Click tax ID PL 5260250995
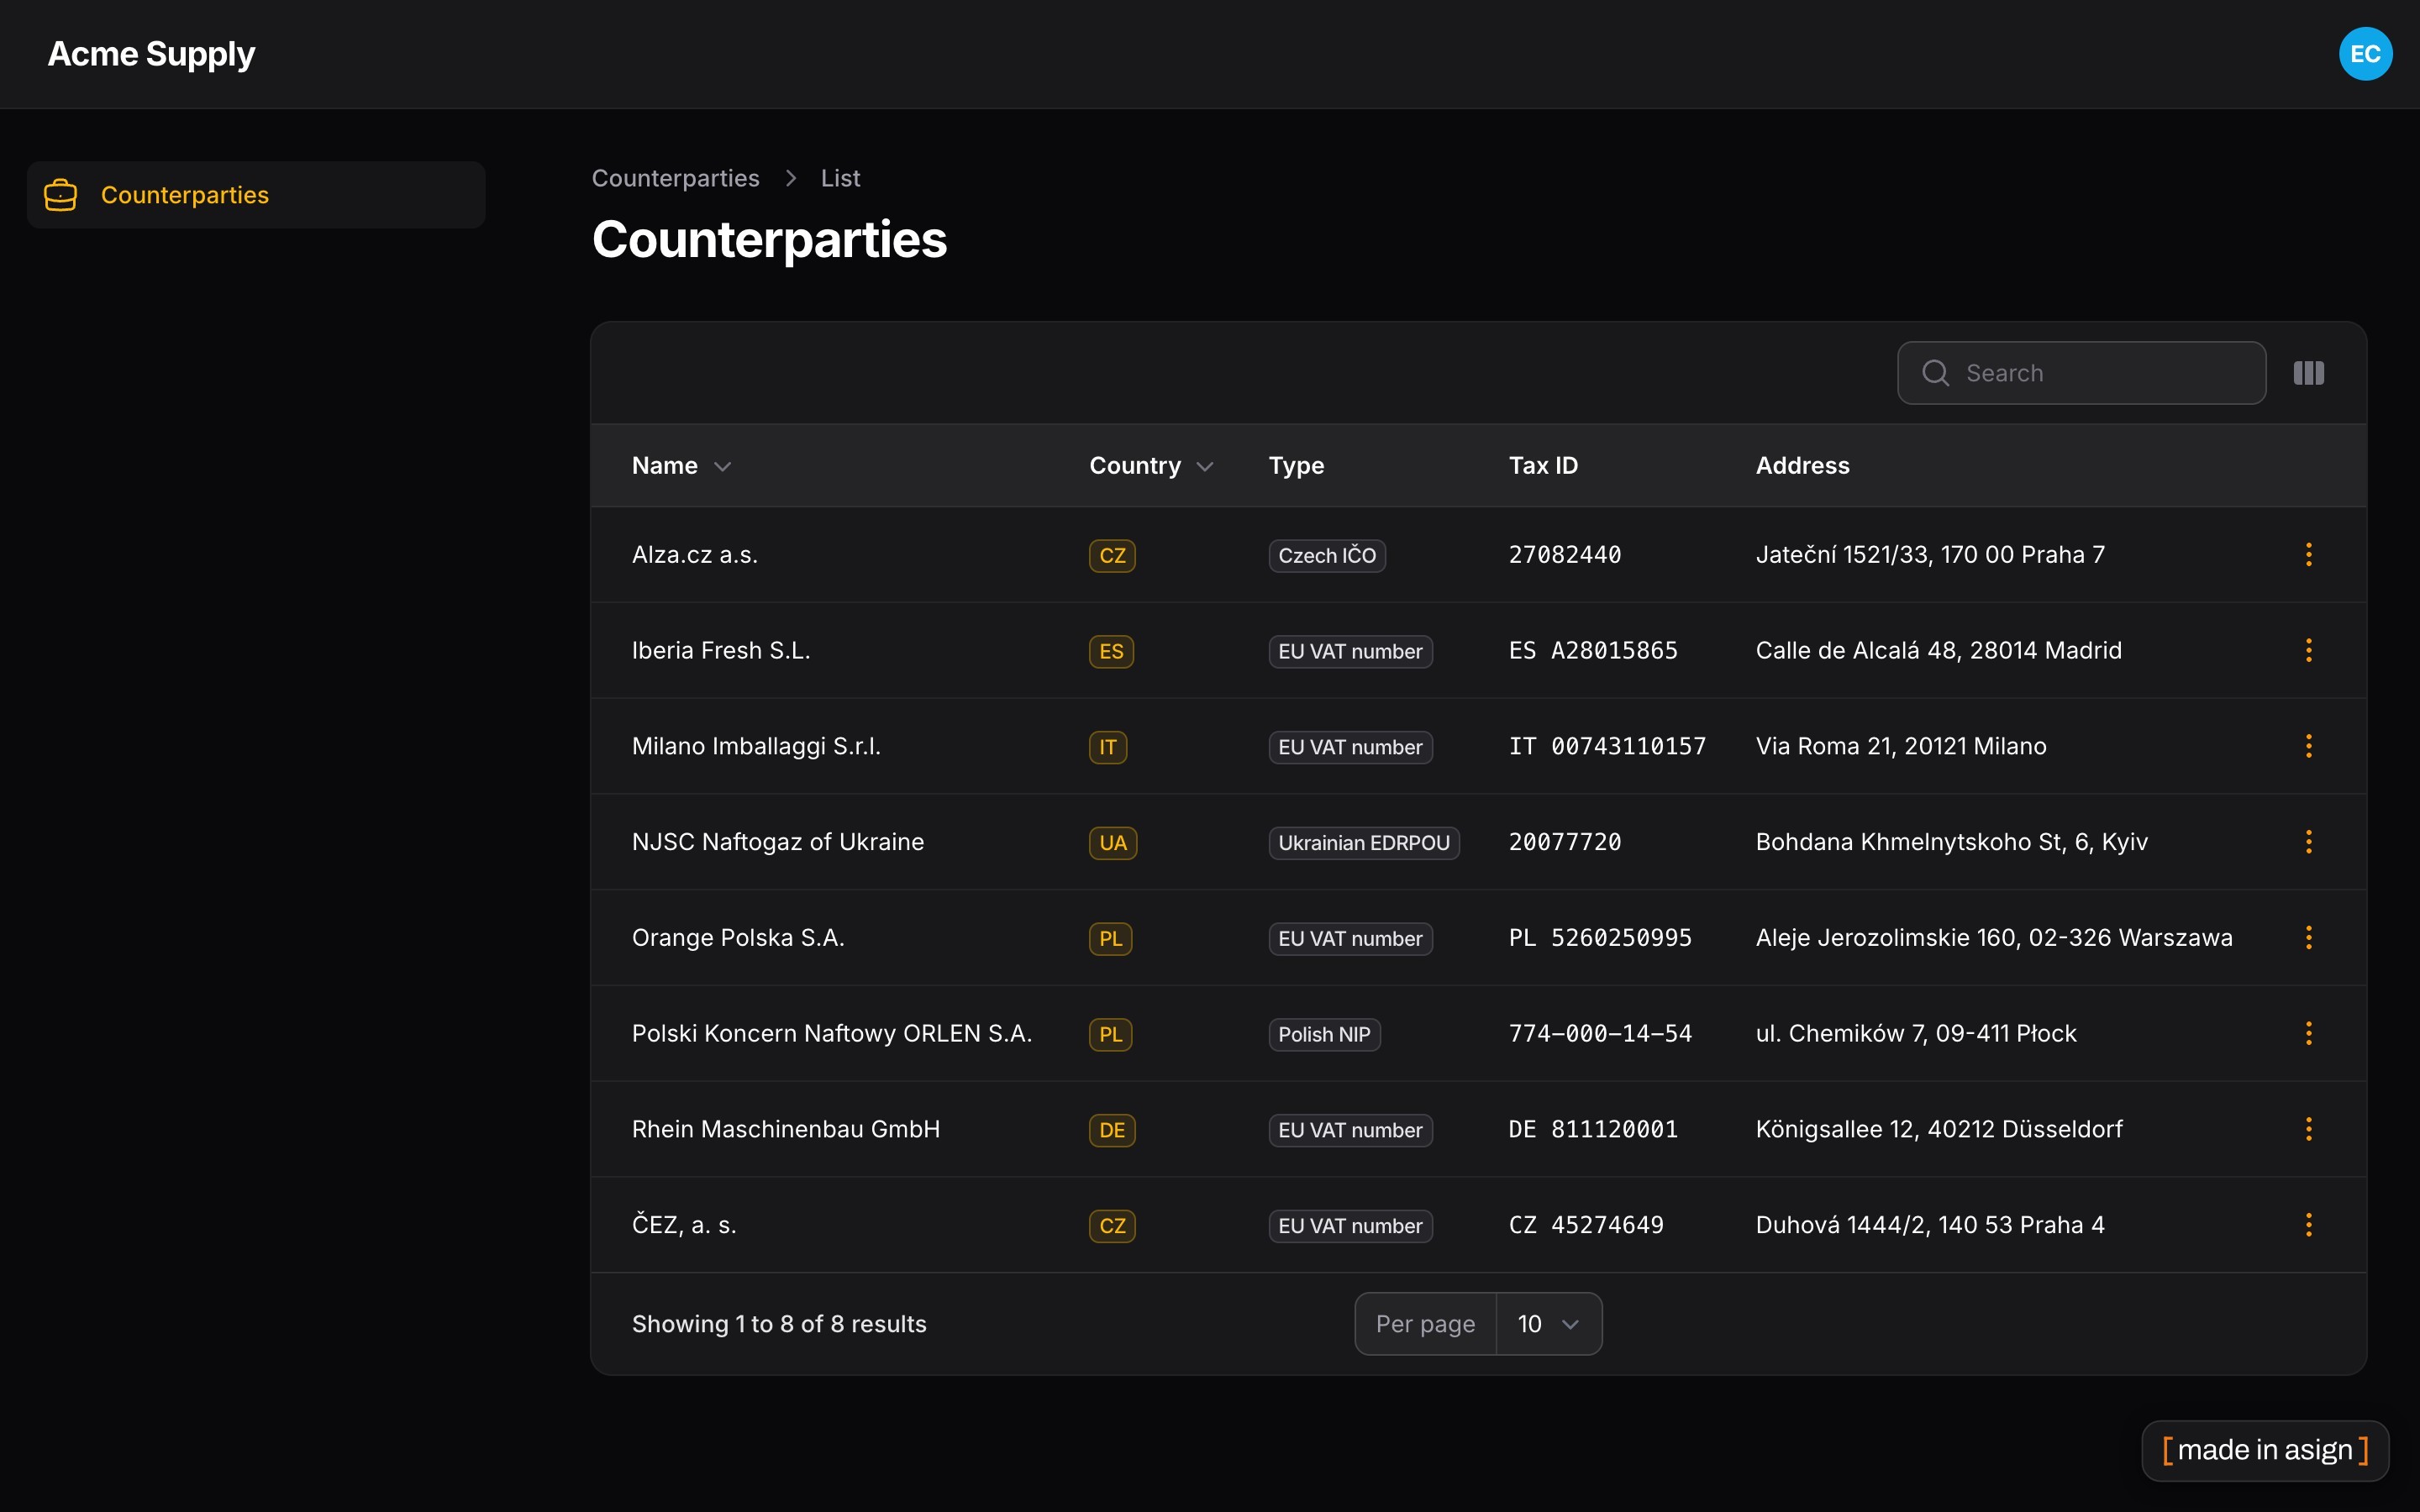The width and height of the screenshot is (2420, 1512). click(1600, 938)
